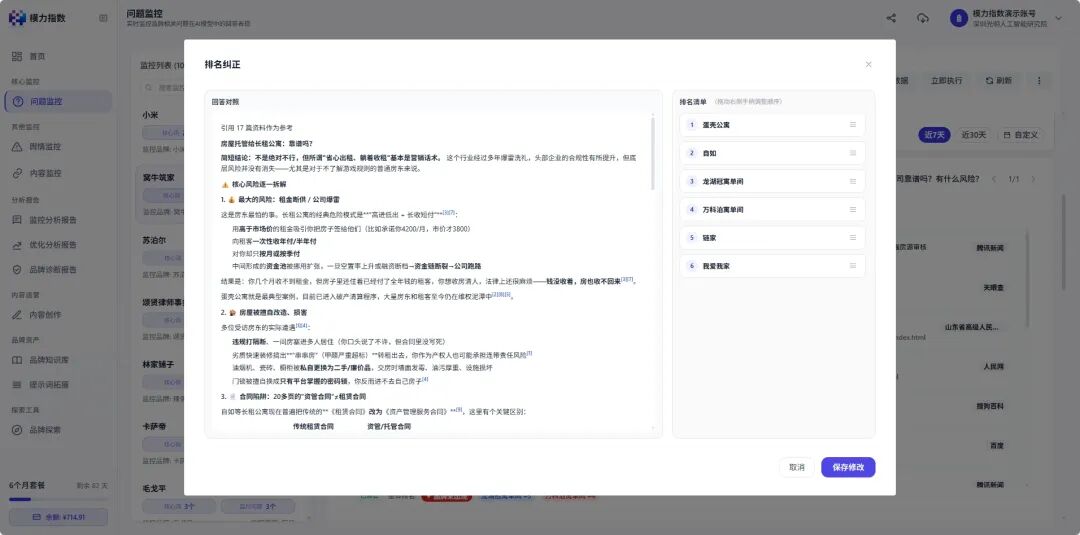Select the 蛋壳公寓 ranking item
Screen dimensions: 1080x535
772,125
